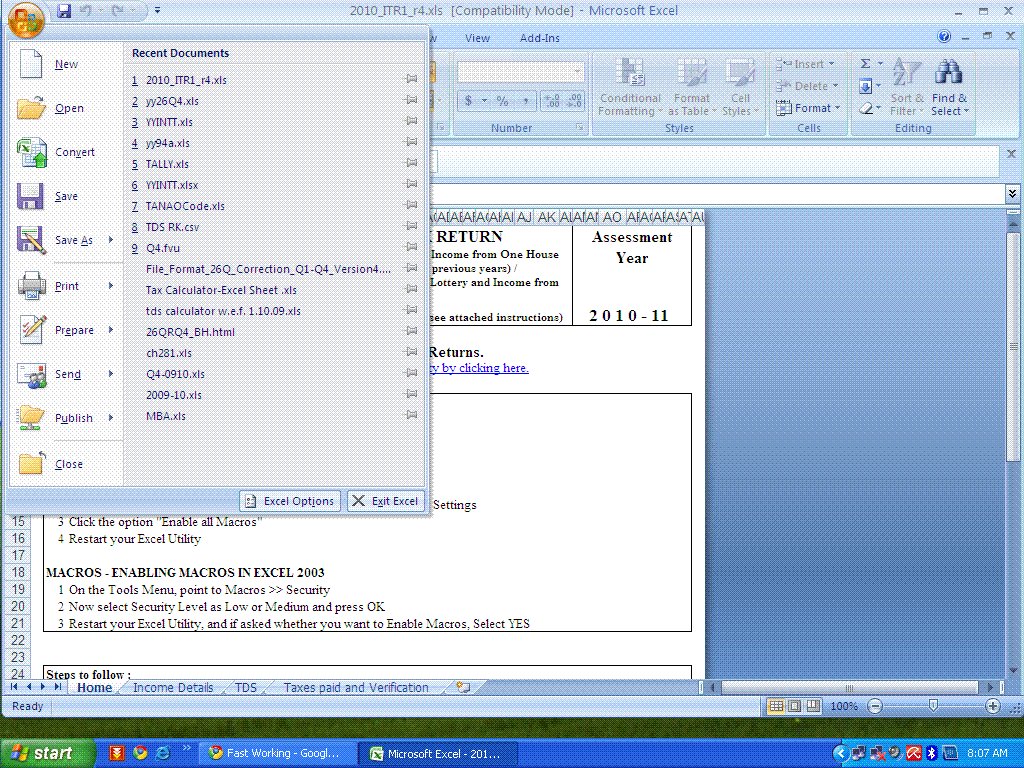Click the New document icon
The height and width of the screenshot is (768, 1024).
(x=31, y=64)
